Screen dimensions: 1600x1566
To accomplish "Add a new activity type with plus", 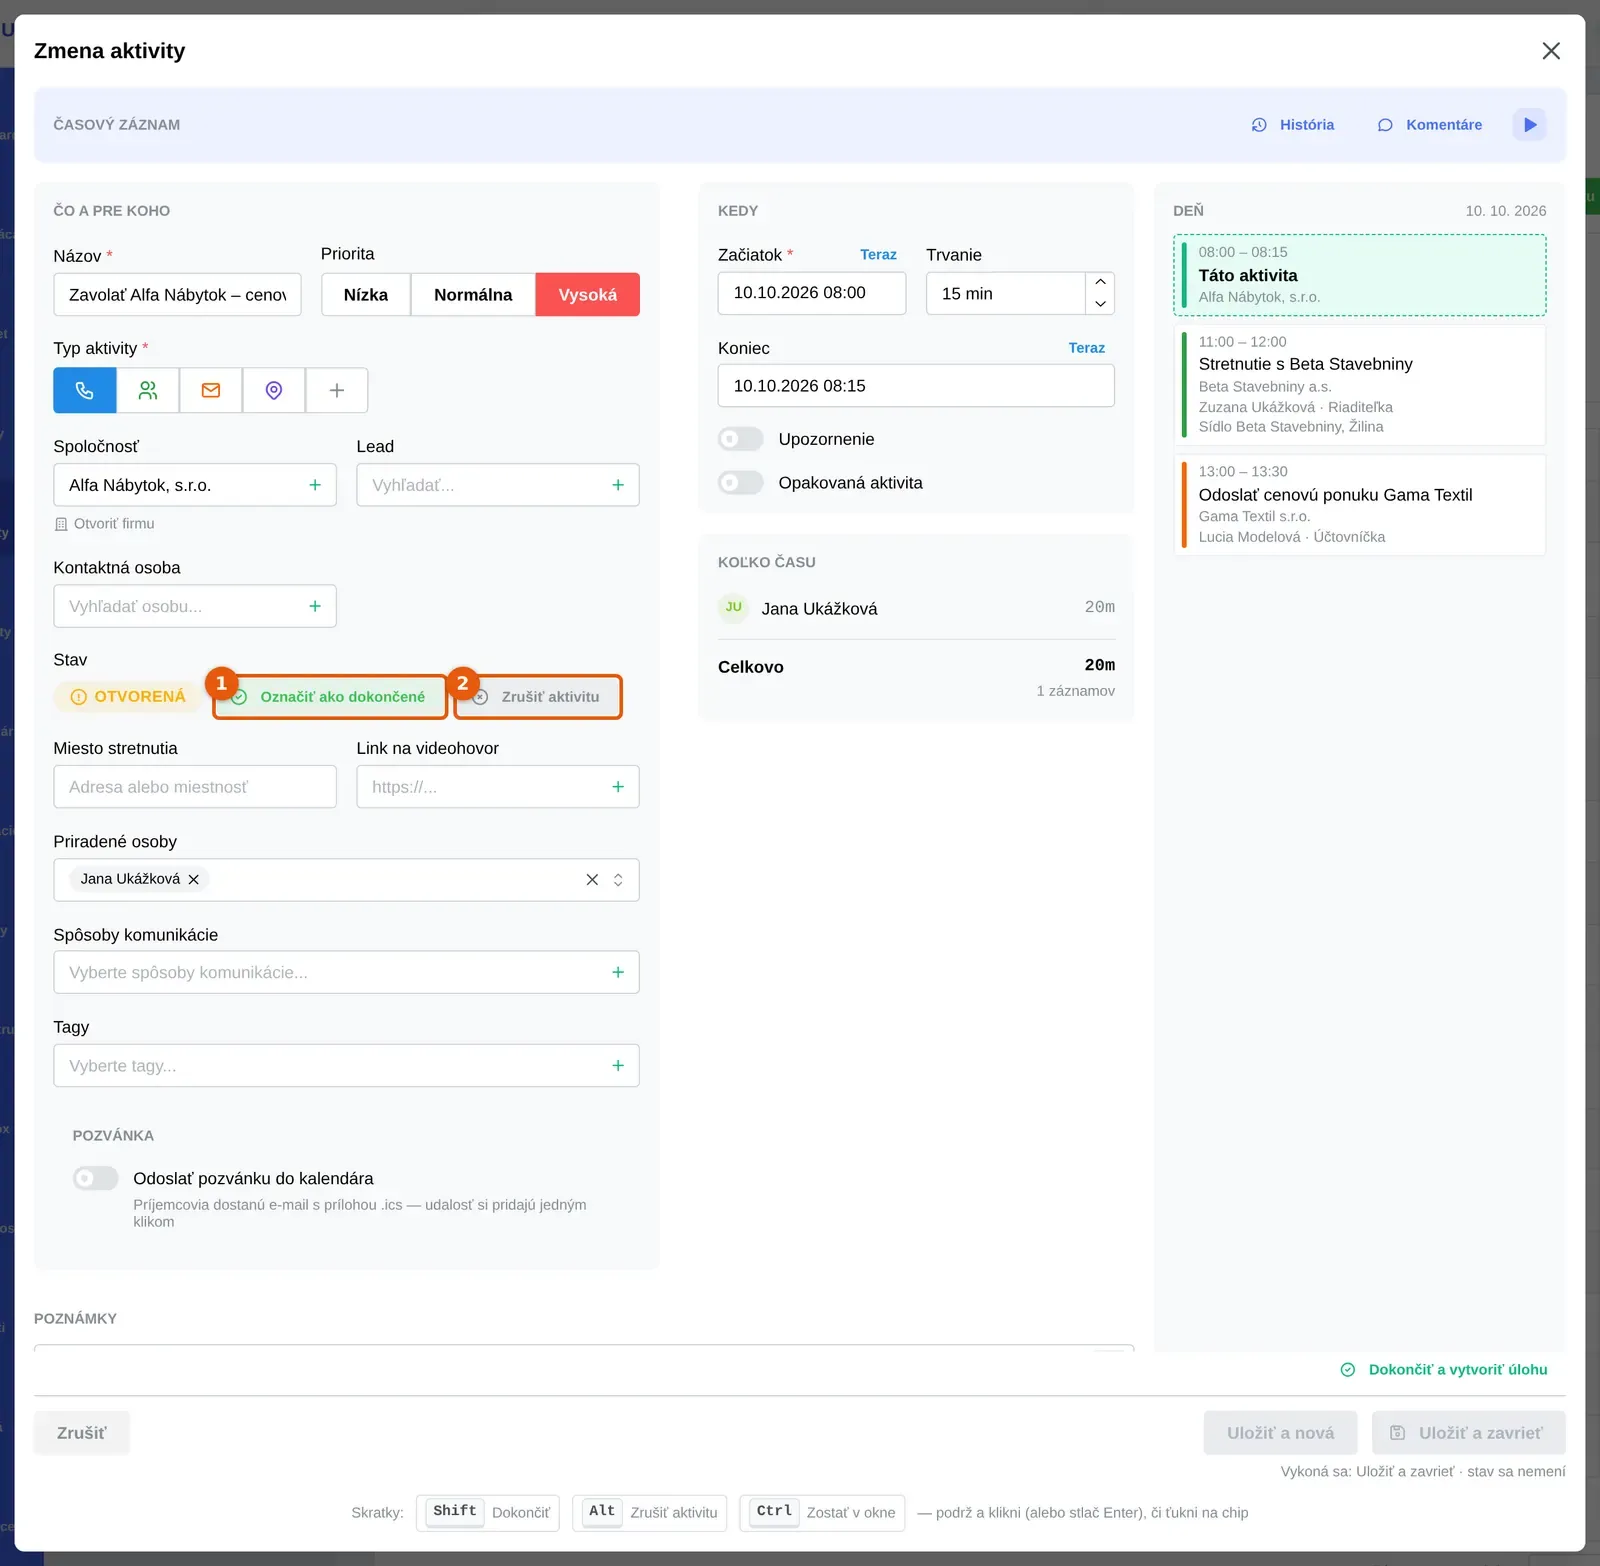I will coord(337,390).
